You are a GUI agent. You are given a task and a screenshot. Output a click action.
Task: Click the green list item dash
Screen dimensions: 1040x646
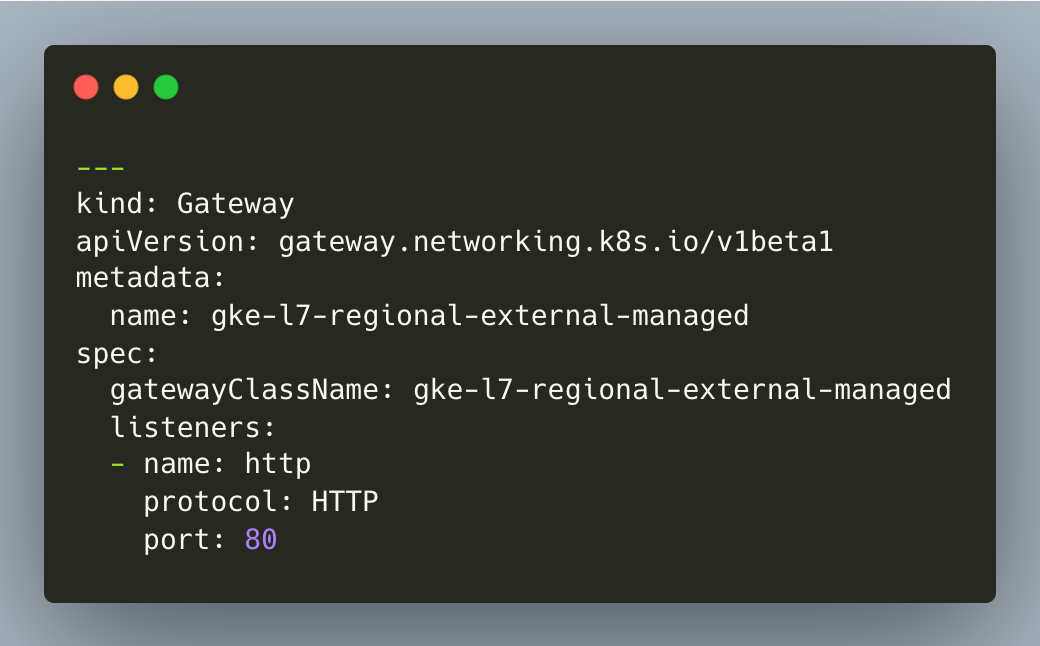117,464
